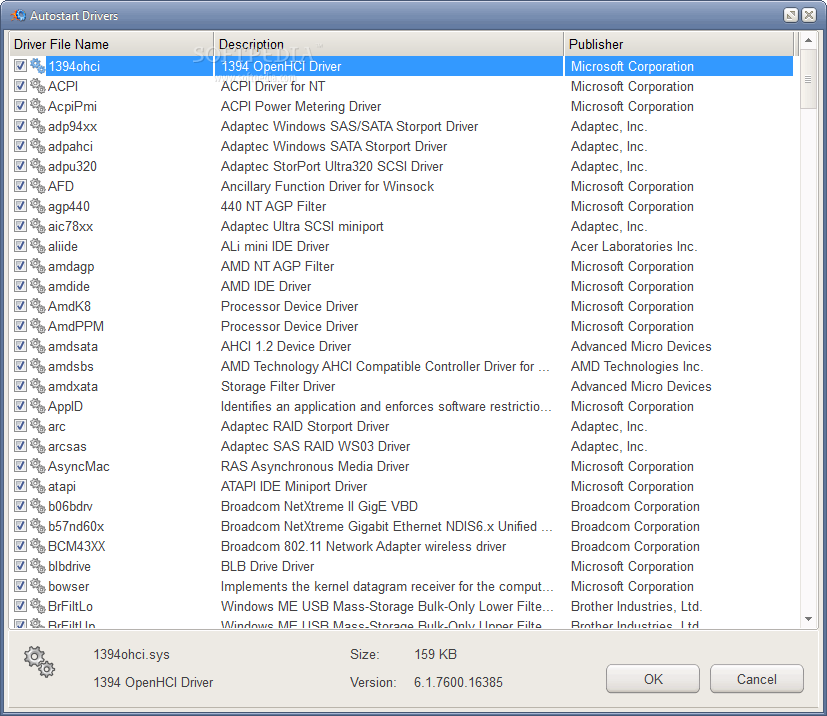Click the gear icon beside AmdPPM
The width and height of the screenshot is (827, 716).
pos(37,326)
